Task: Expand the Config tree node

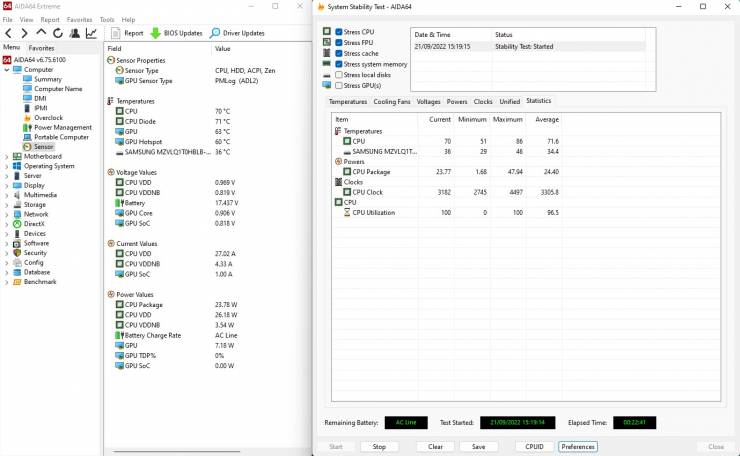Action: [7, 262]
